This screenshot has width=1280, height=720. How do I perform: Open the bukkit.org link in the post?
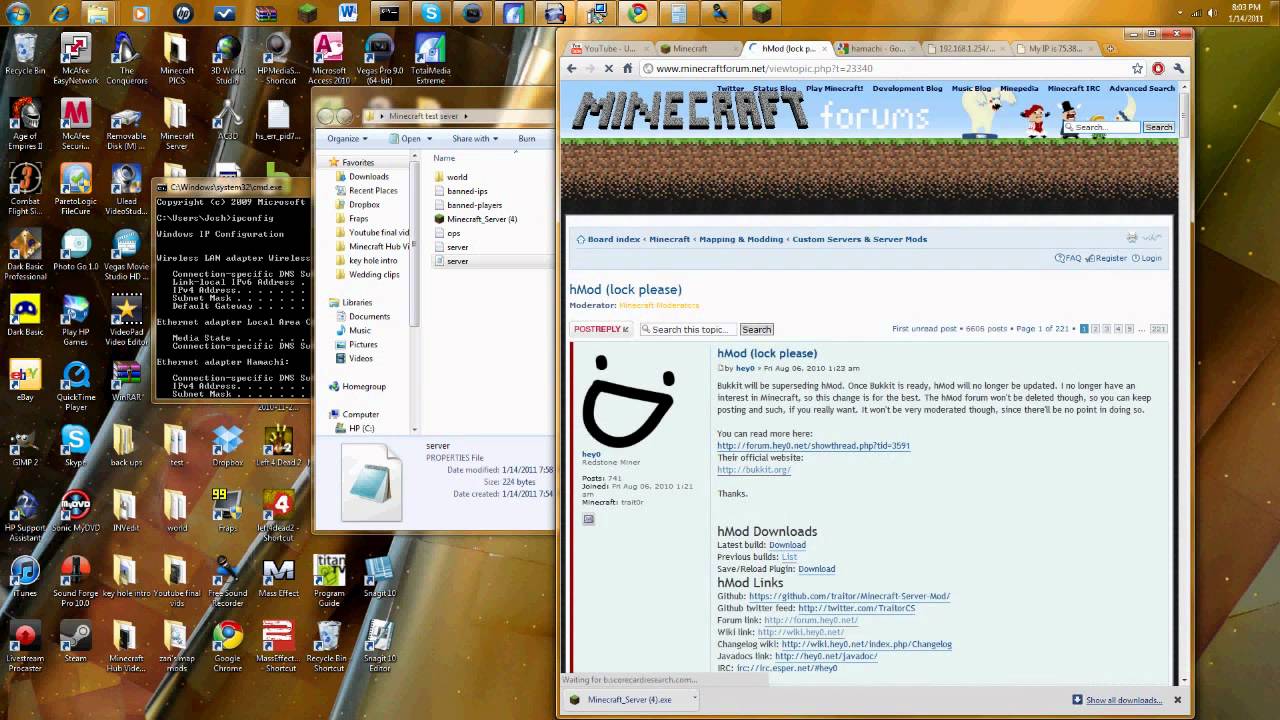point(754,470)
